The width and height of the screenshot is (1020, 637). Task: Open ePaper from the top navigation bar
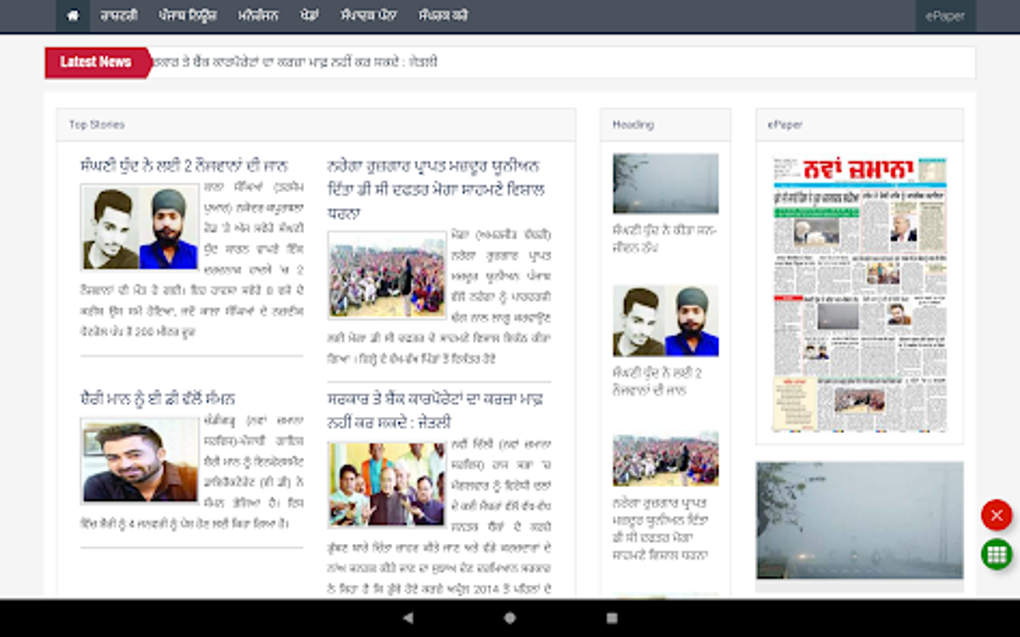[945, 16]
